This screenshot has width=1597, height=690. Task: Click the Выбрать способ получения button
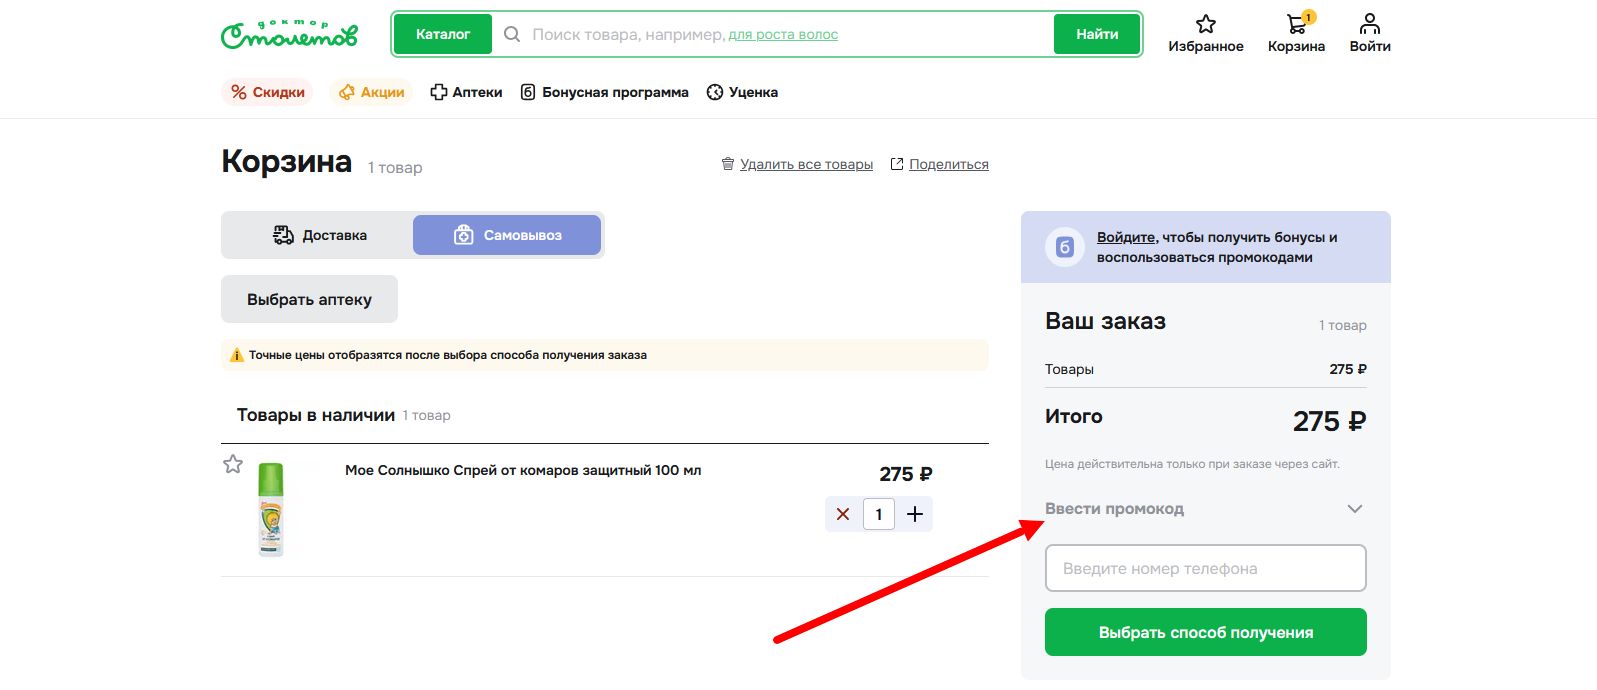pos(1205,632)
